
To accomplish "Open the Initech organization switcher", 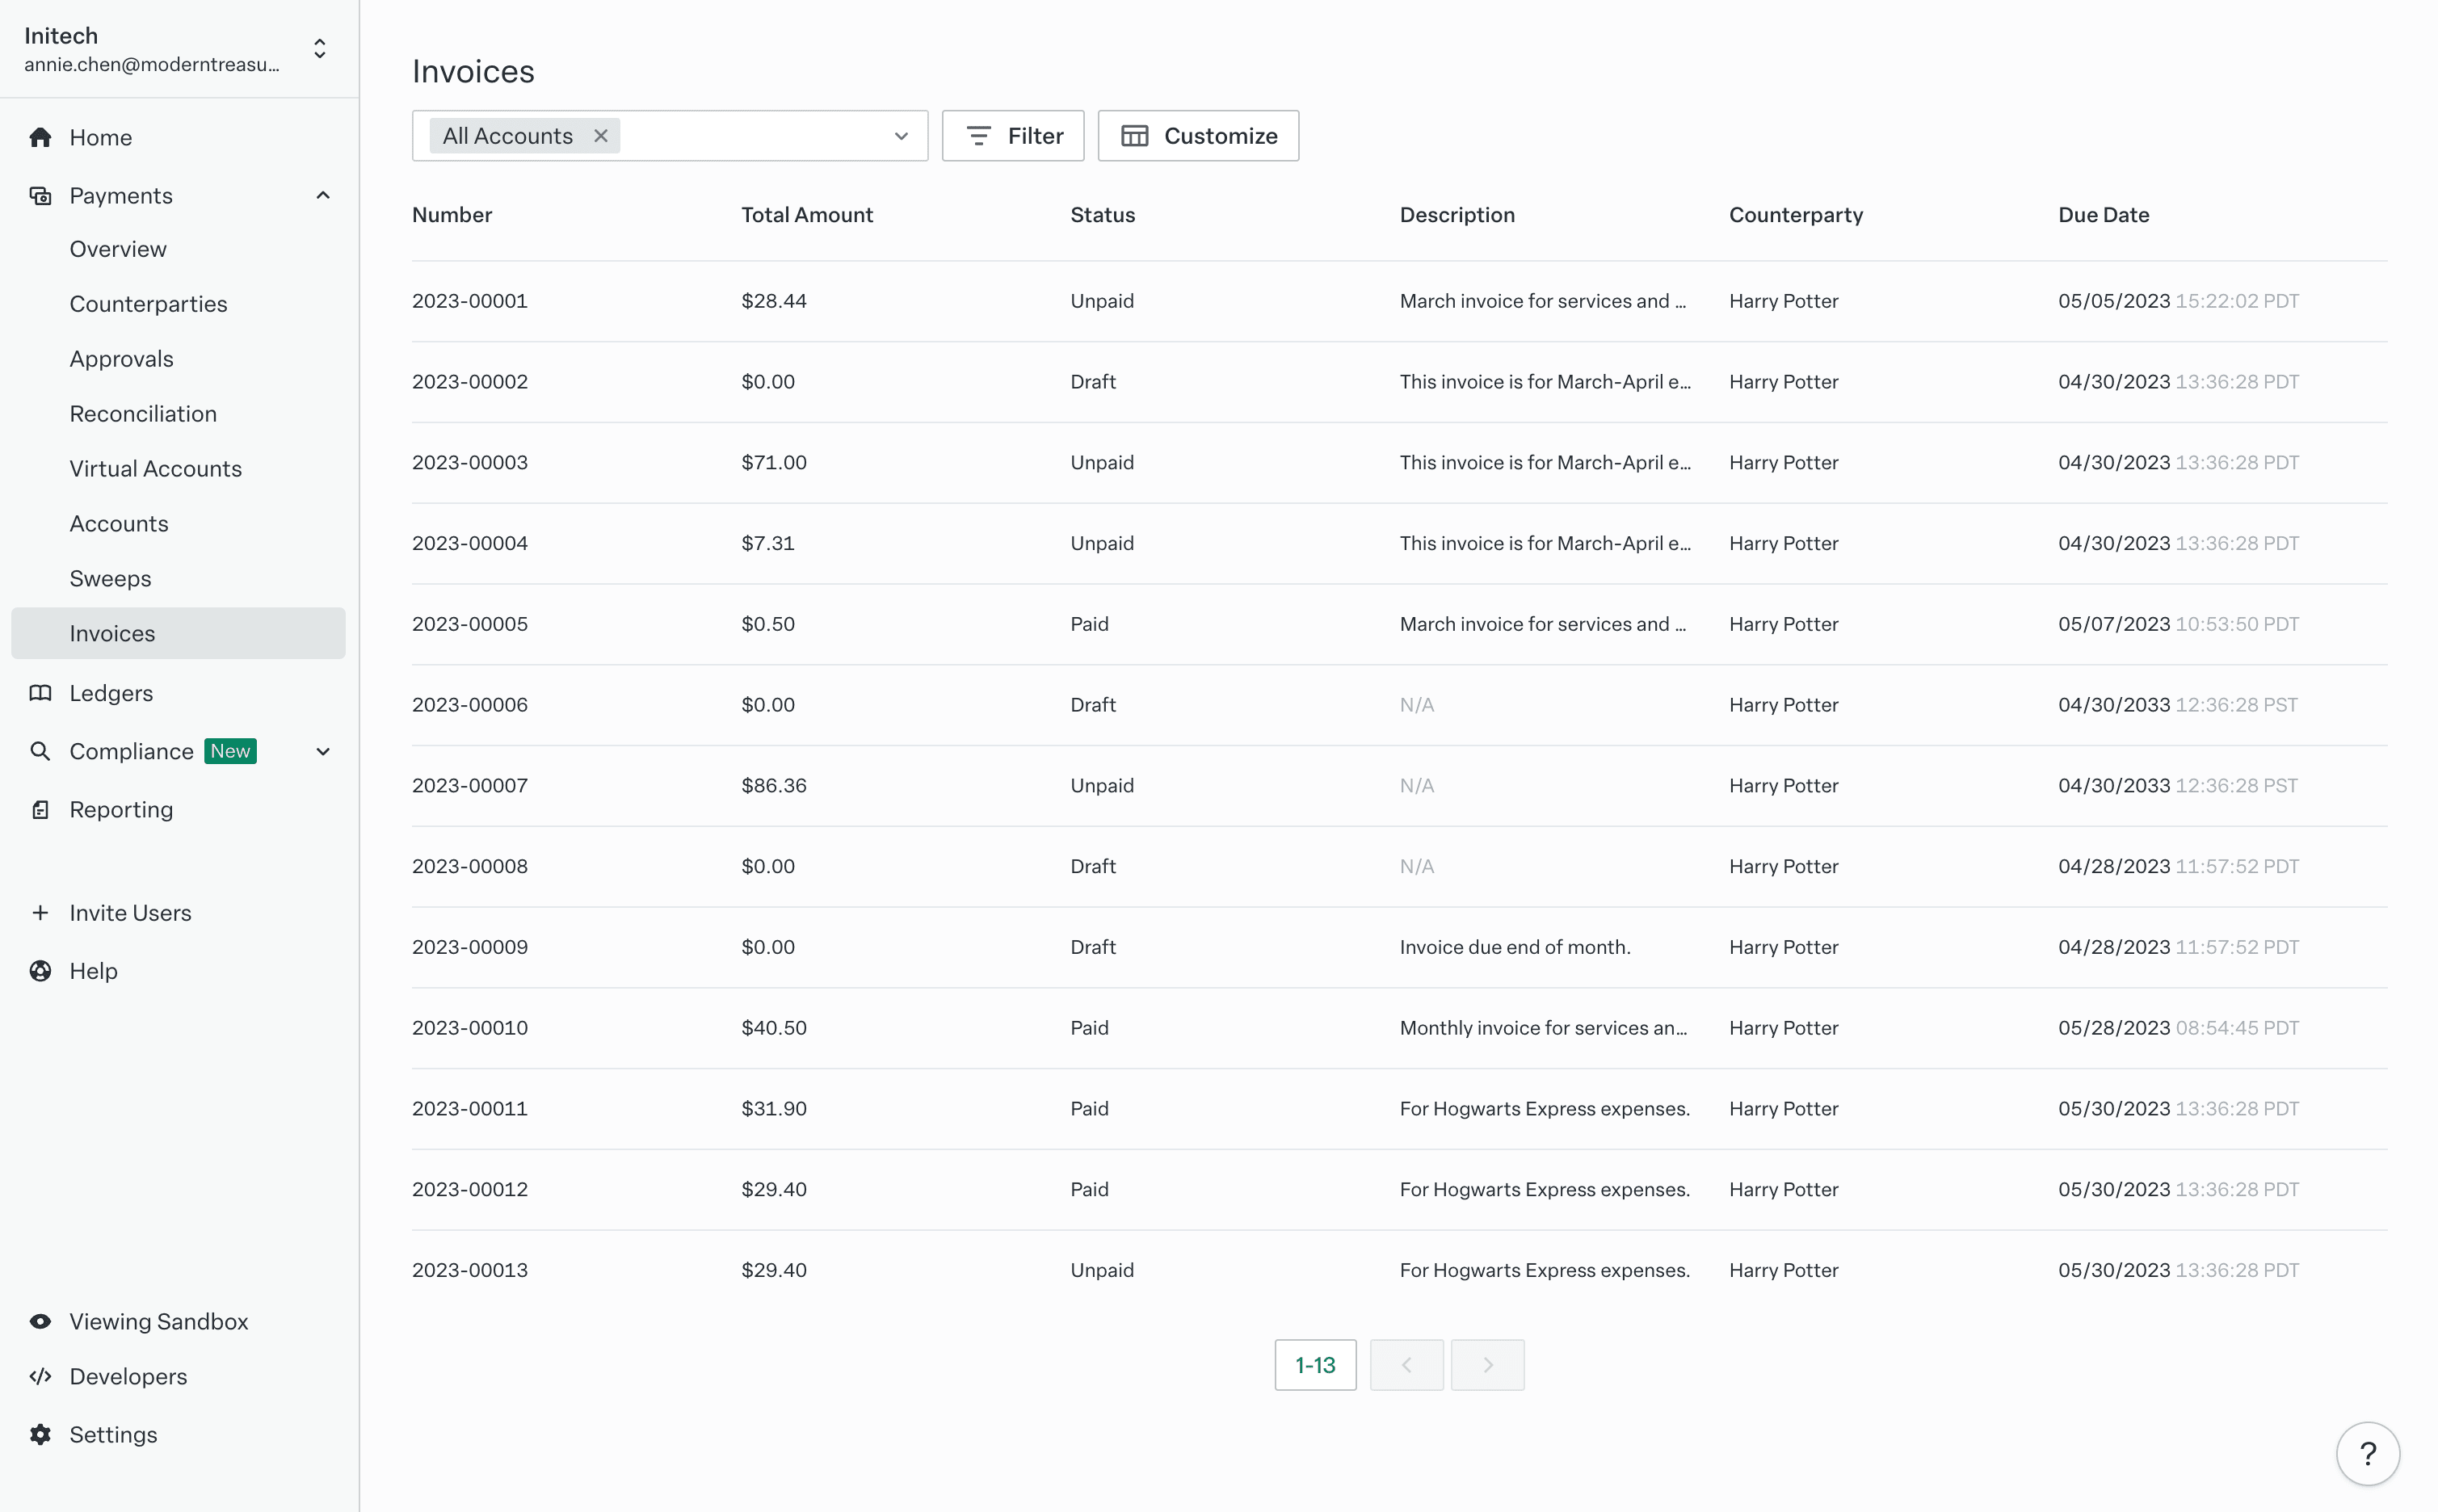I will pos(319,49).
